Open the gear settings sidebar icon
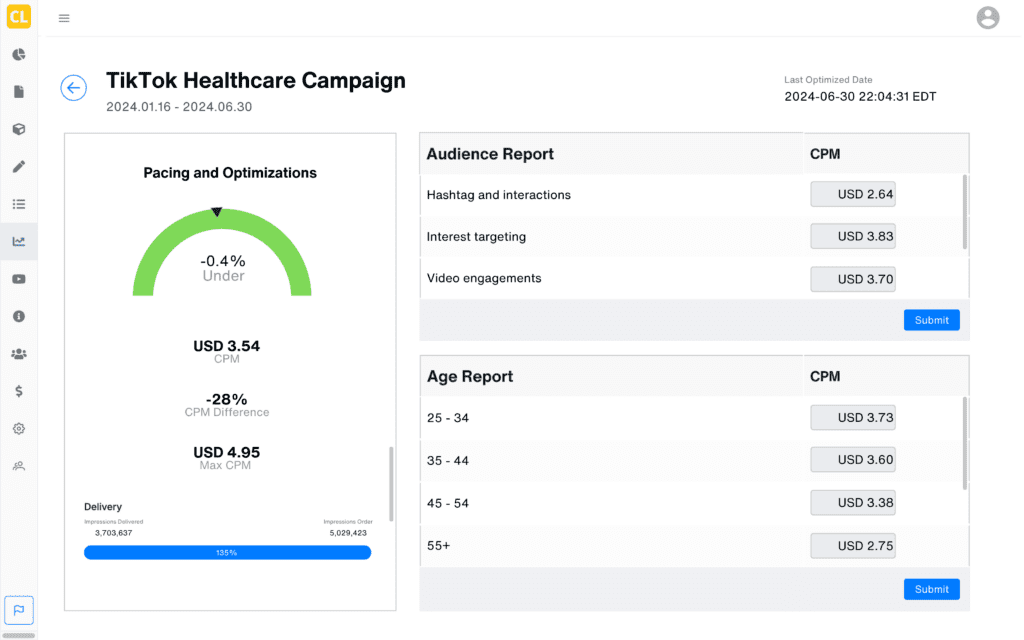The width and height of the screenshot is (1024, 640). pyautogui.click(x=19, y=429)
